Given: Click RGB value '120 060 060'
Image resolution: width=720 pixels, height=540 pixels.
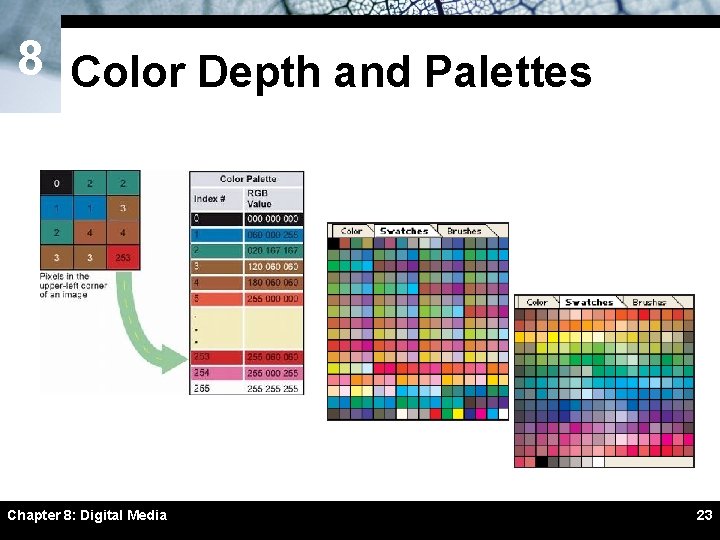Looking at the screenshot, I should click(x=273, y=267).
